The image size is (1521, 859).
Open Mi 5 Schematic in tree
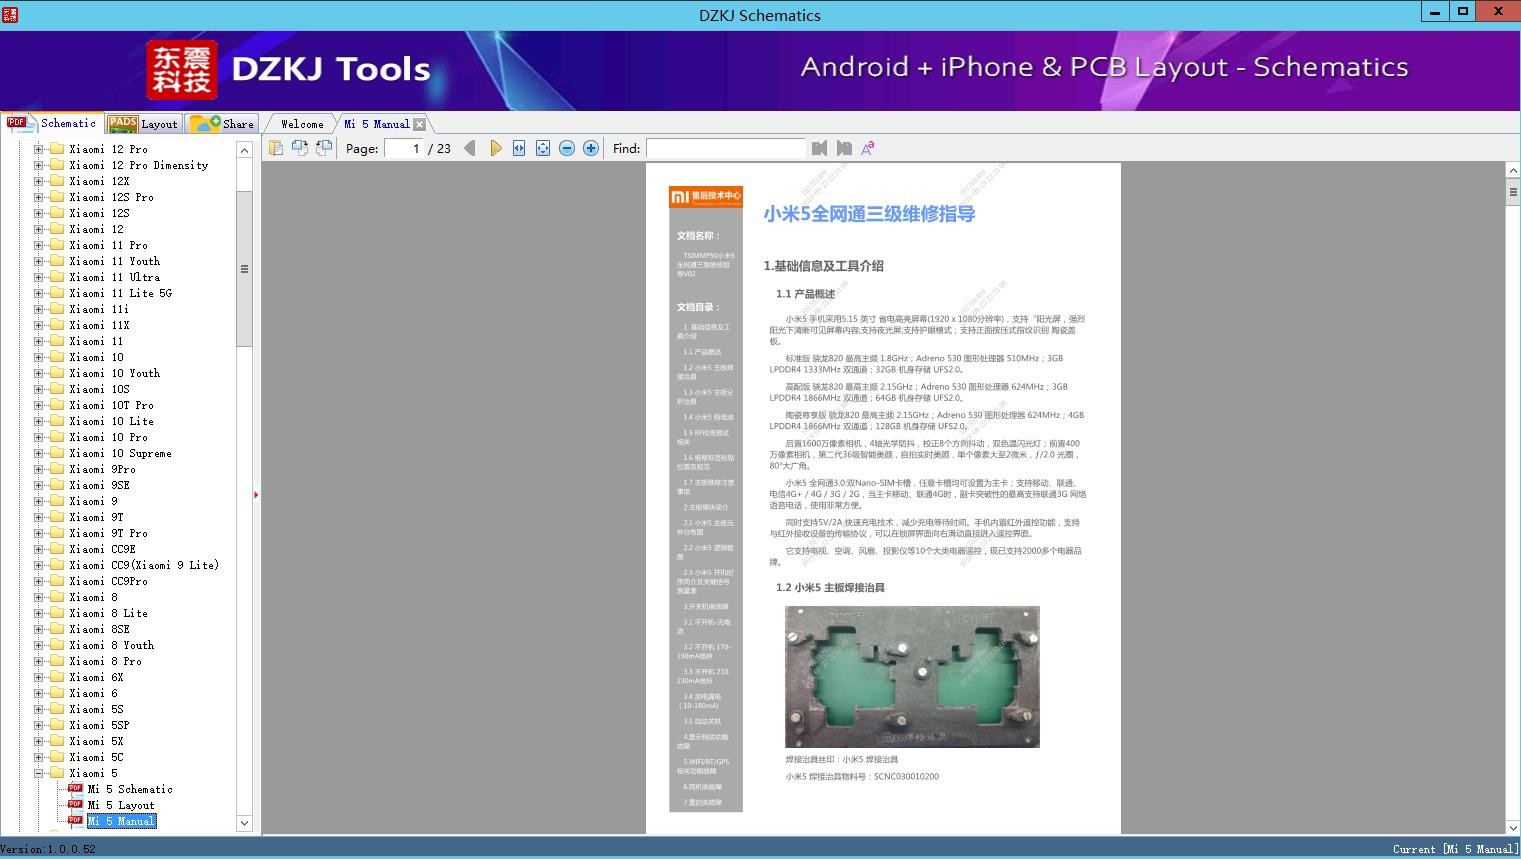coord(130,789)
